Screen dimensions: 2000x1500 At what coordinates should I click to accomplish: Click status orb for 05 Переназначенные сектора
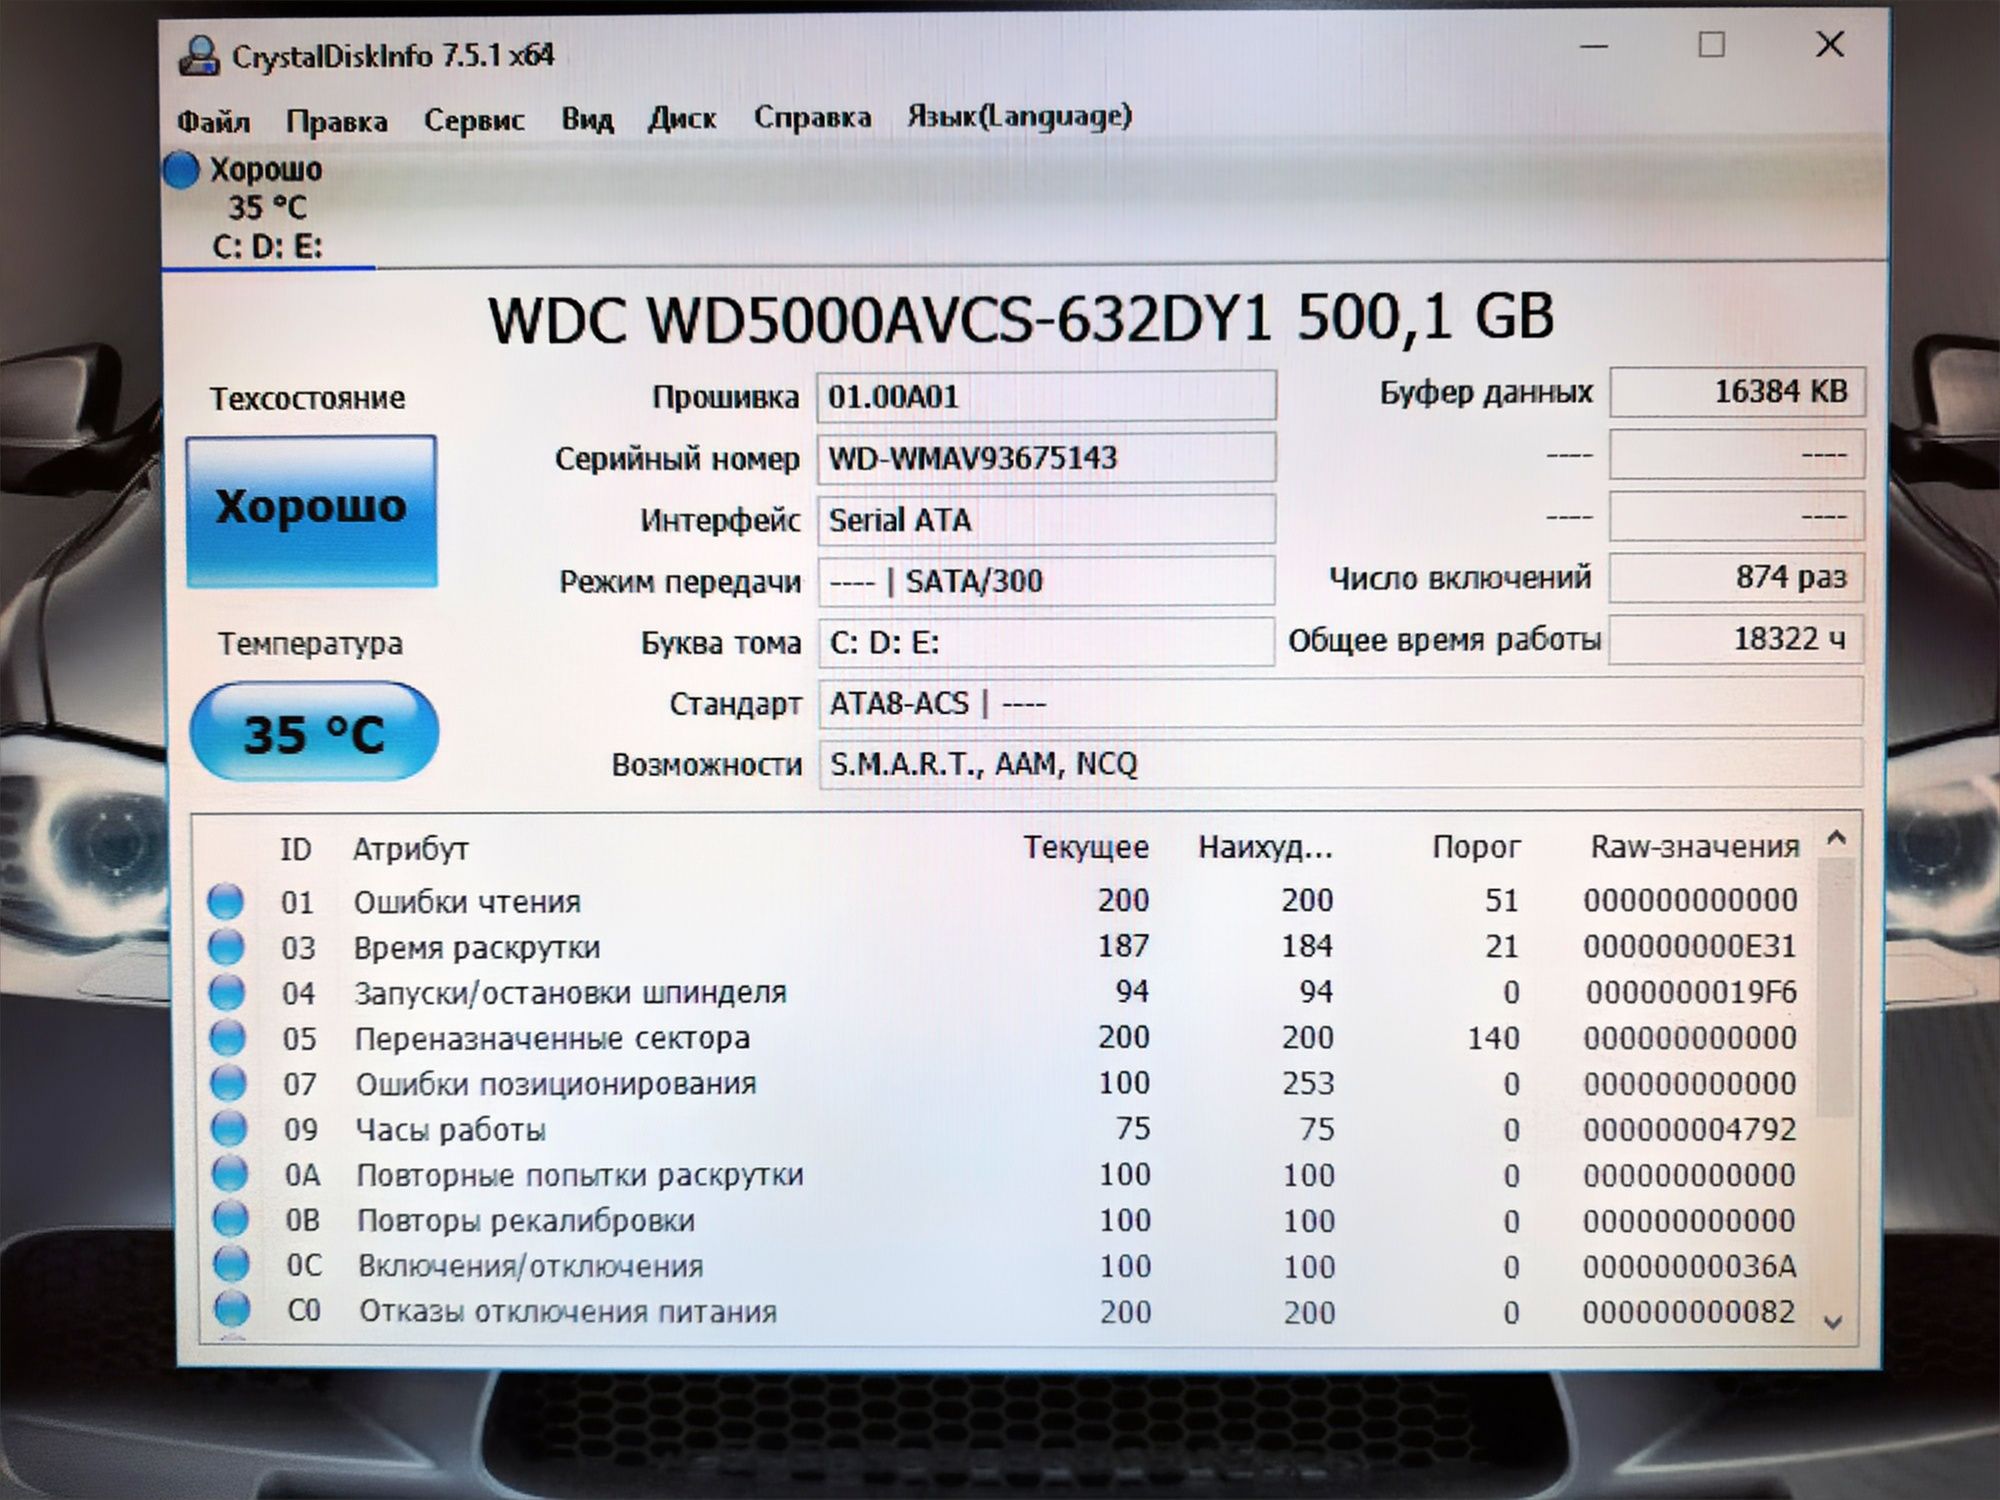click(x=228, y=1038)
